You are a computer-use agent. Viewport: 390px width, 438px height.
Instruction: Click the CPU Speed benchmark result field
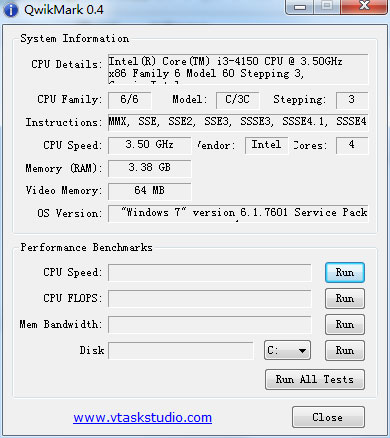(210, 273)
